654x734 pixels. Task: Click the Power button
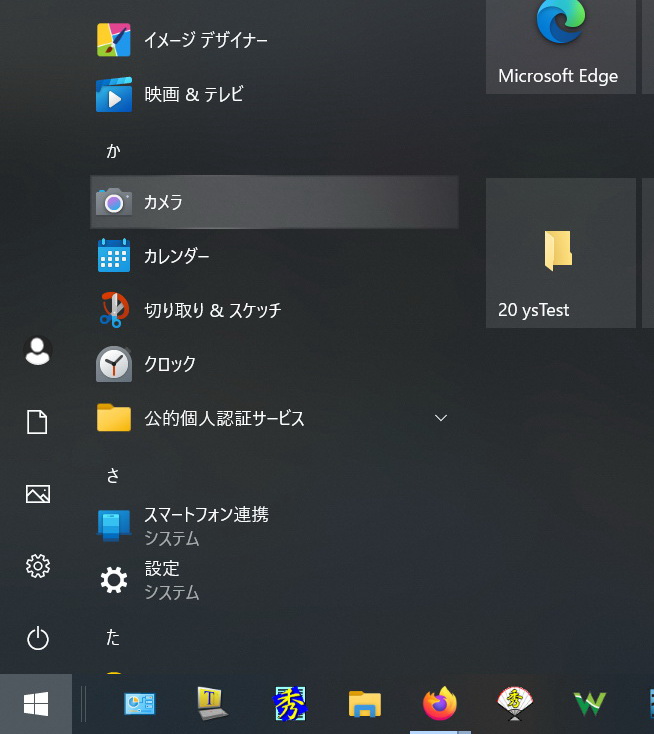[37, 638]
